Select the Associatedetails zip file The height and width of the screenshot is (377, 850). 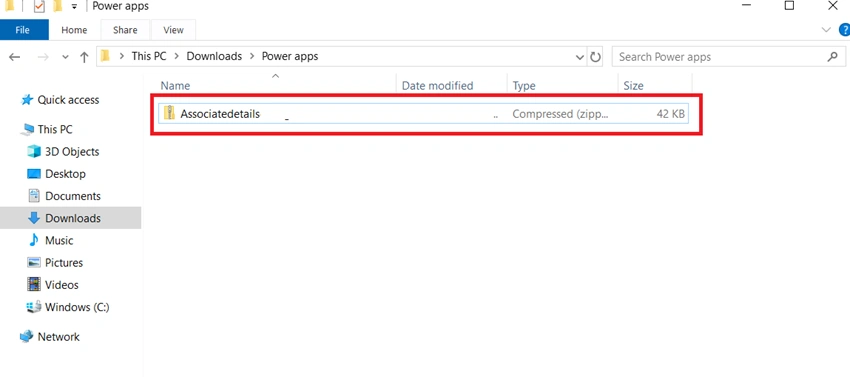click(424, 114)
